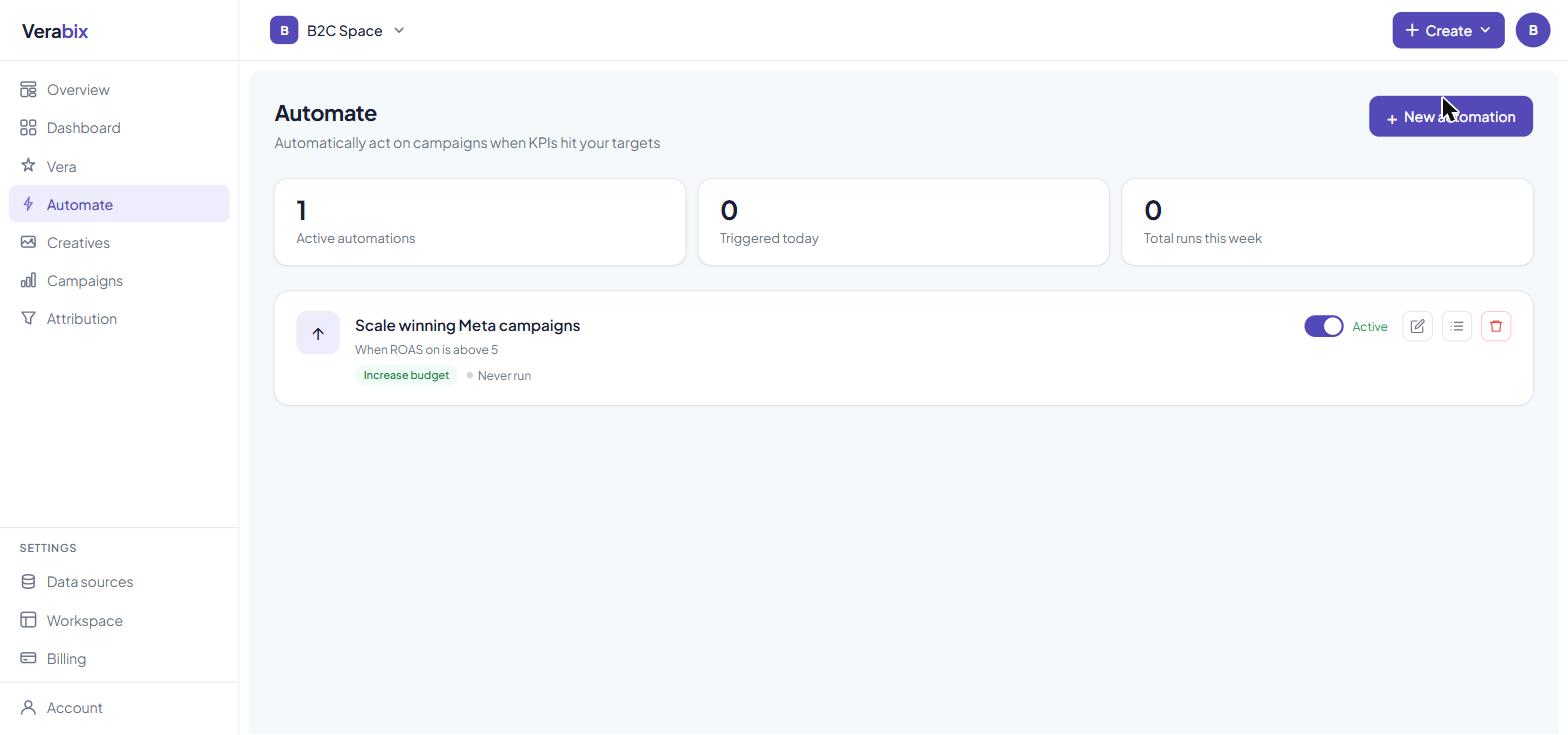Delete the Scale winning Meta campaigns automation
The height and width of the screenshot is (735, 1568).
tap(1496, 326)
